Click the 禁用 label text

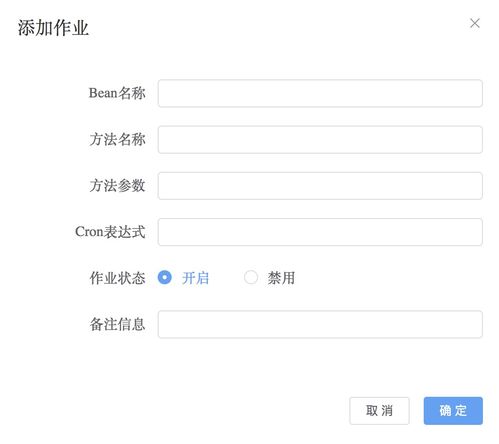pyautogui.click(x=281, y=278)
